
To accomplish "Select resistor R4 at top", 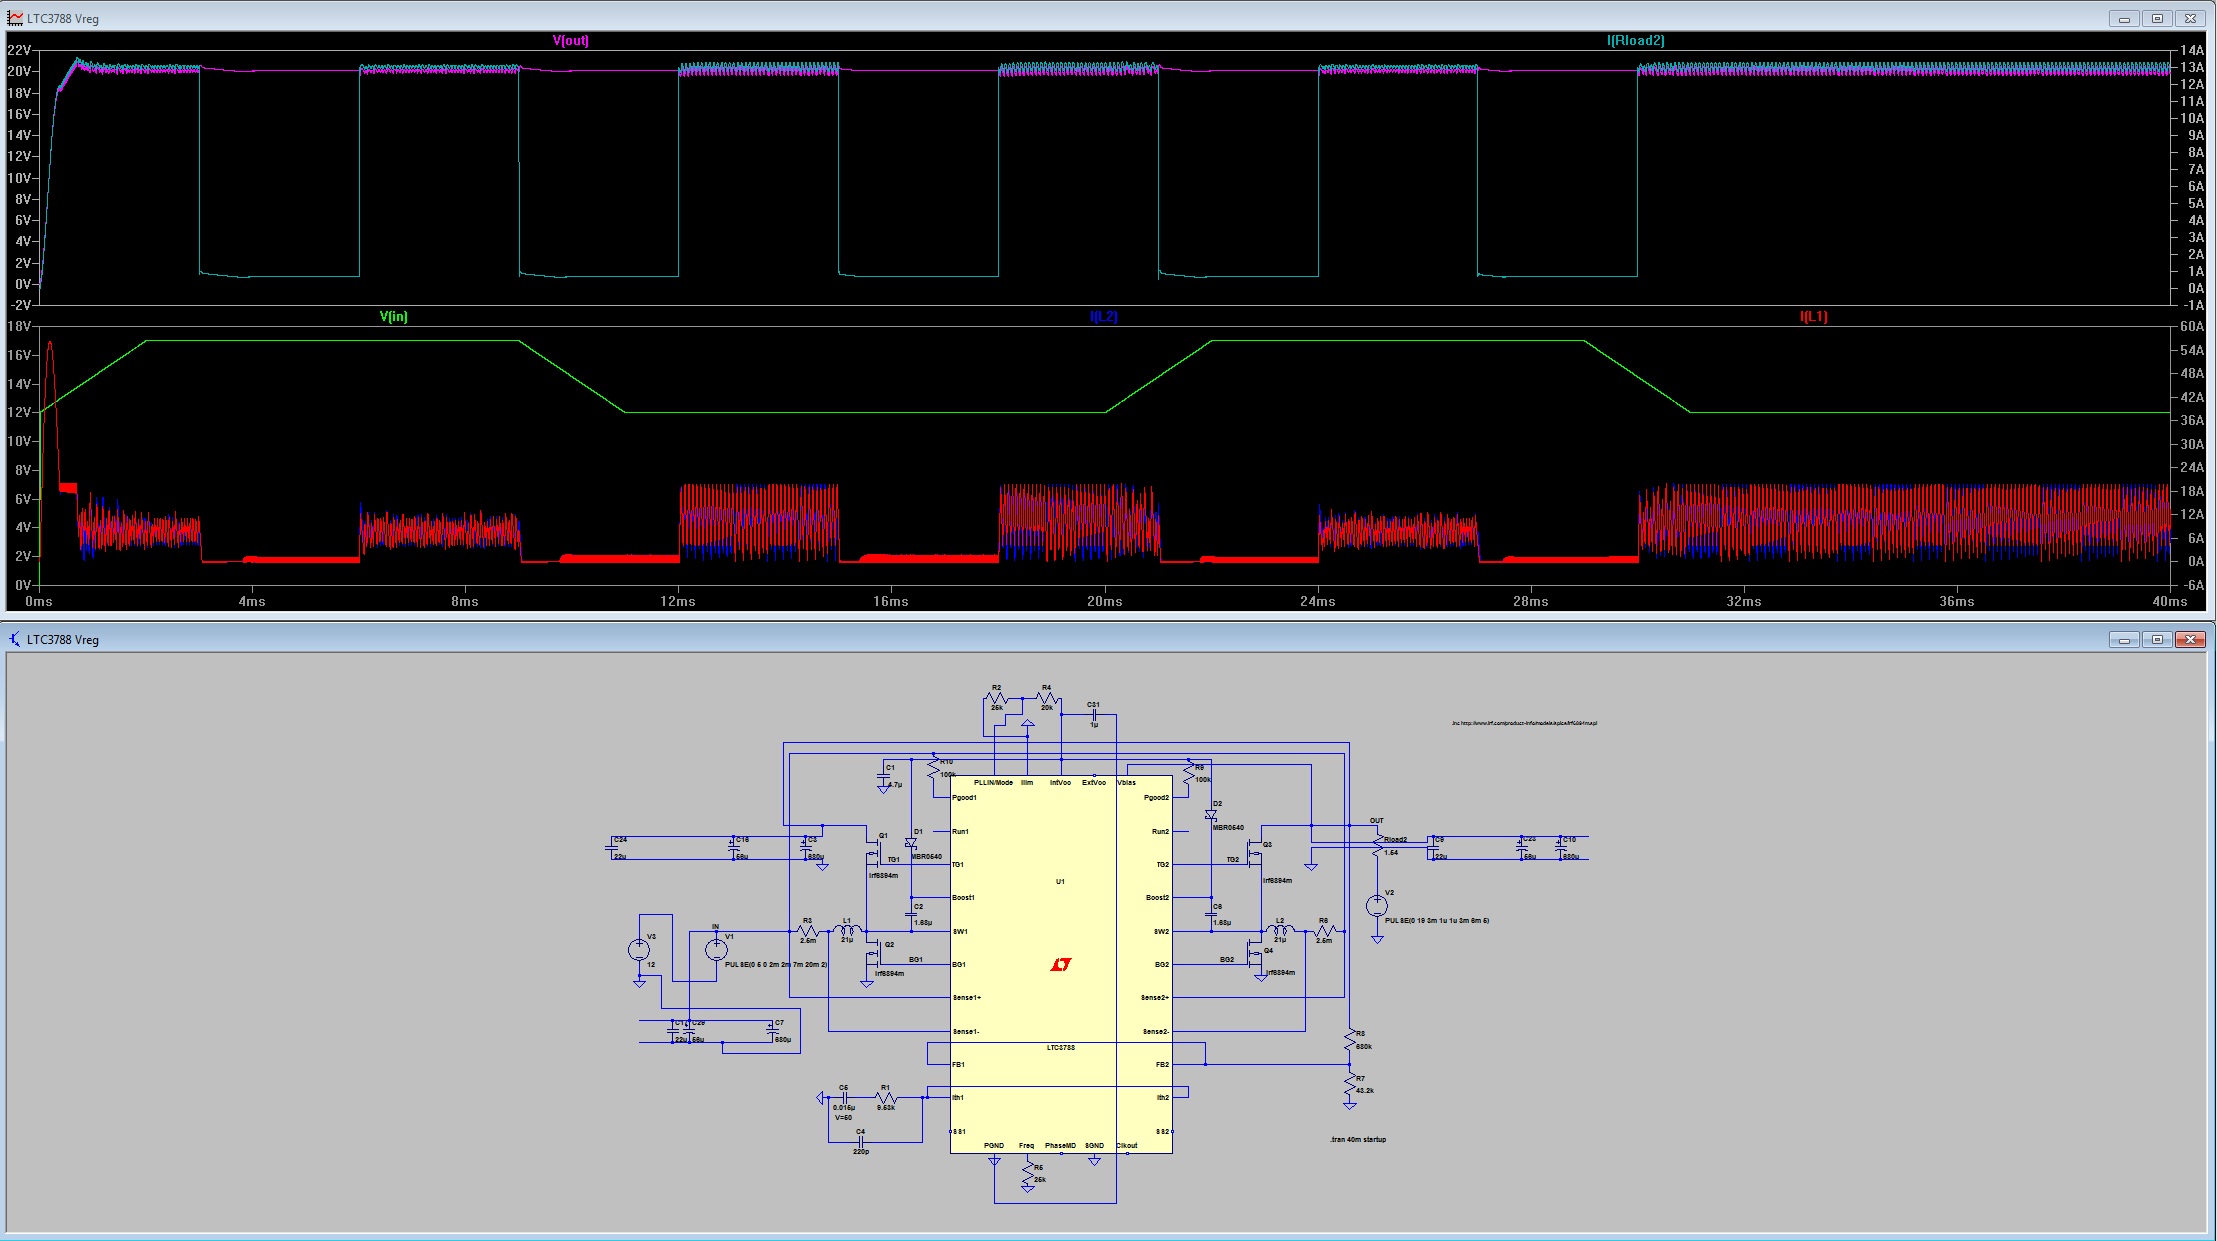I will point(1047,698).
